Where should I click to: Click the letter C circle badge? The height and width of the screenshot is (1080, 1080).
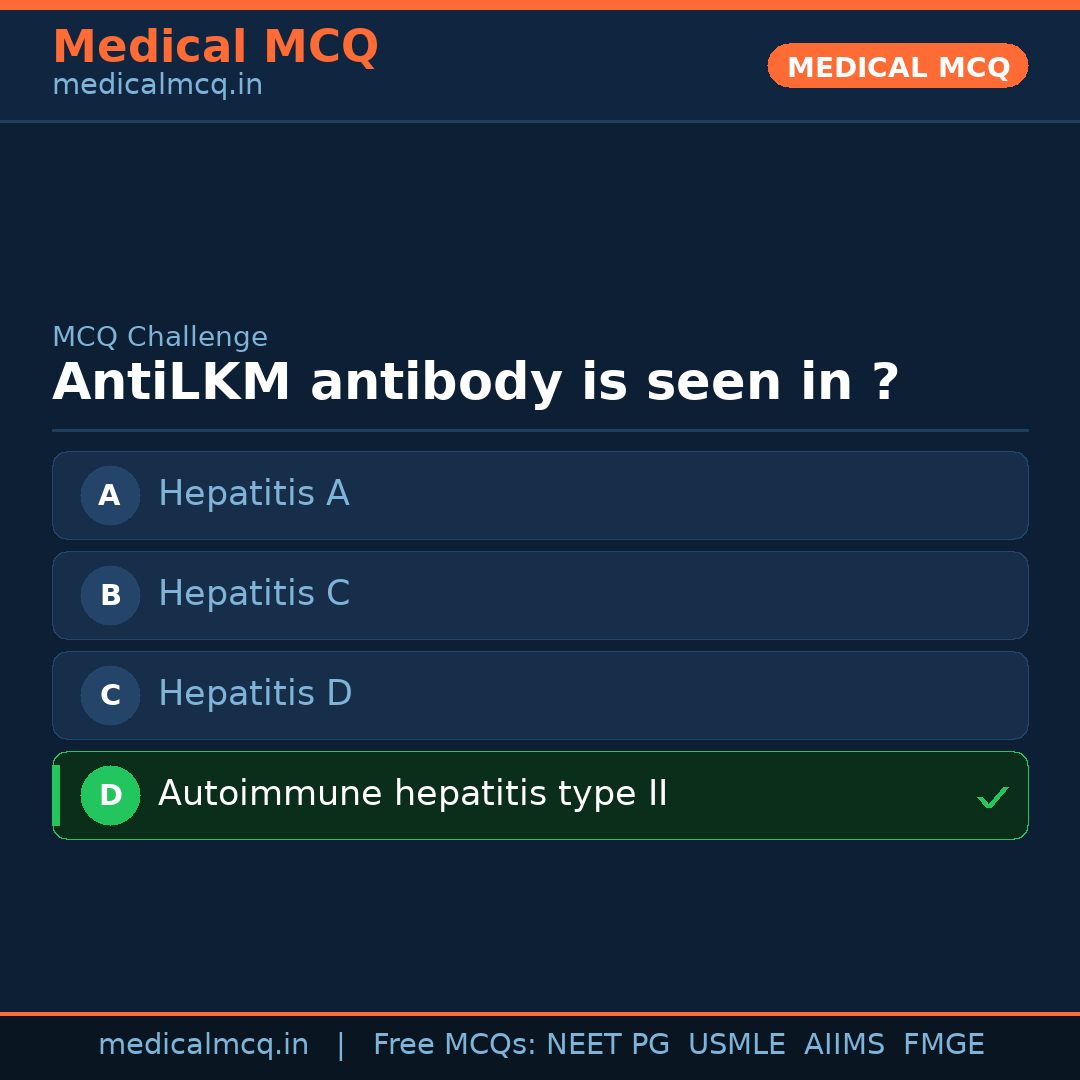coord(110,695)
